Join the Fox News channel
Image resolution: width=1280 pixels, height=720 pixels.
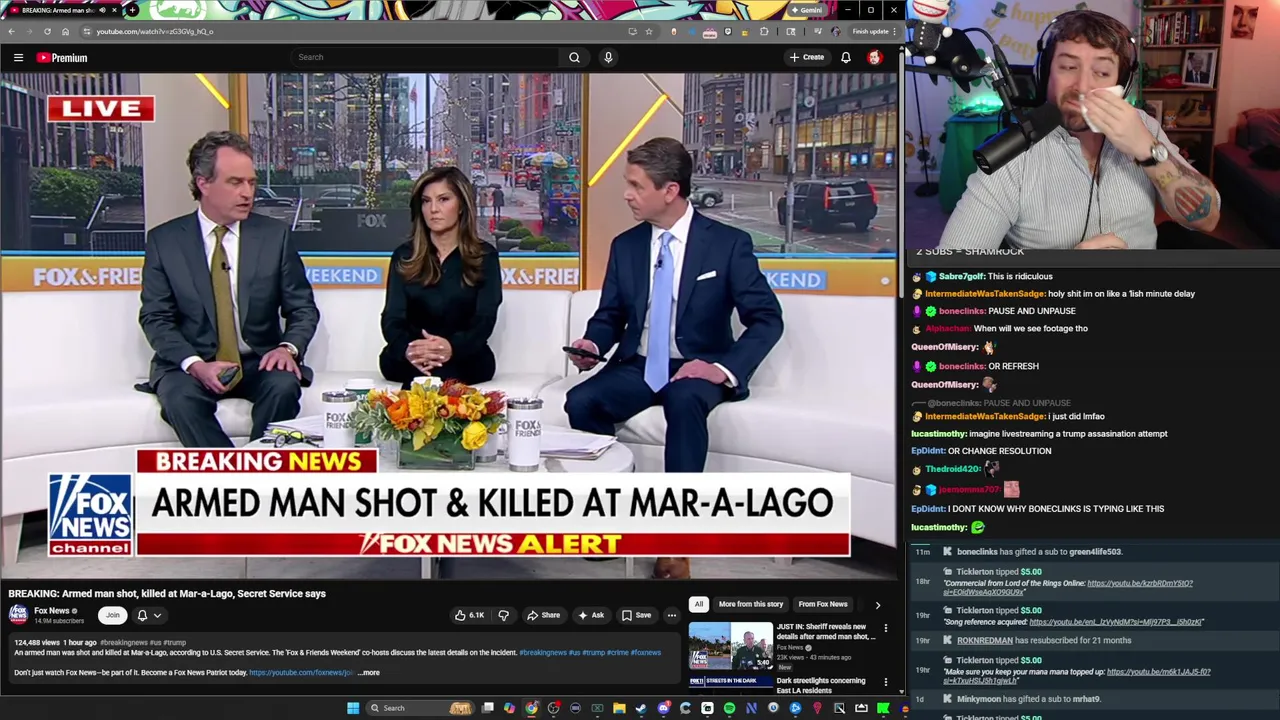[x=113, y=615]
